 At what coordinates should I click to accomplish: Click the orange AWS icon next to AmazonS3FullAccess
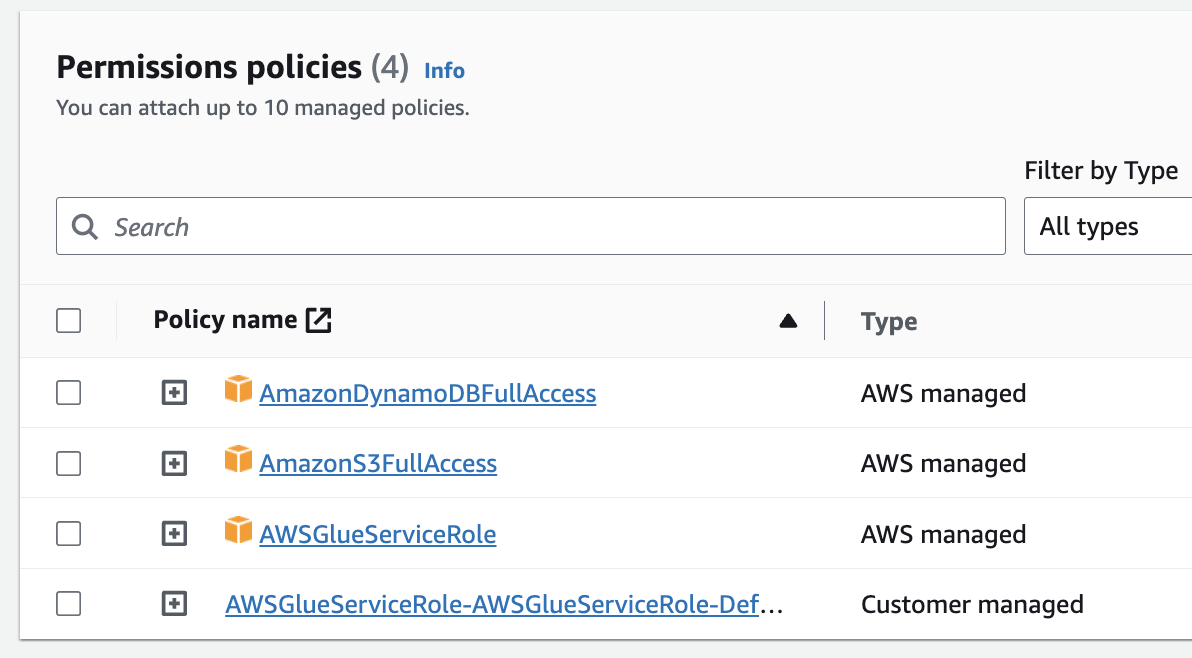click(238, 461)
